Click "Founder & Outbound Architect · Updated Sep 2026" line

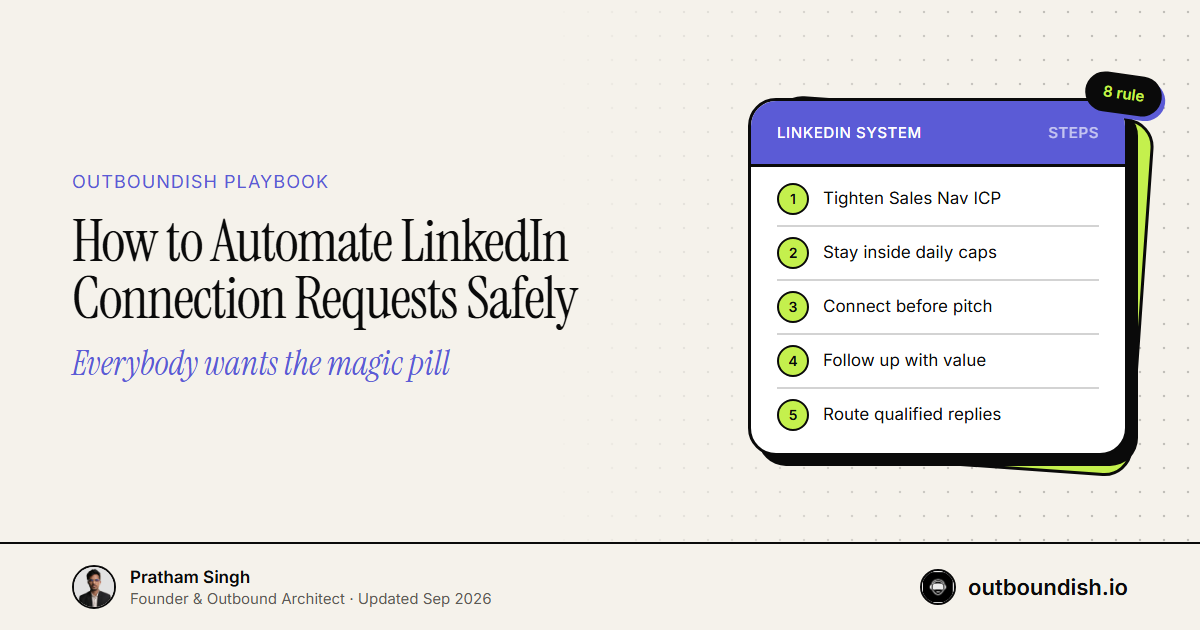(x=310, y=599)
